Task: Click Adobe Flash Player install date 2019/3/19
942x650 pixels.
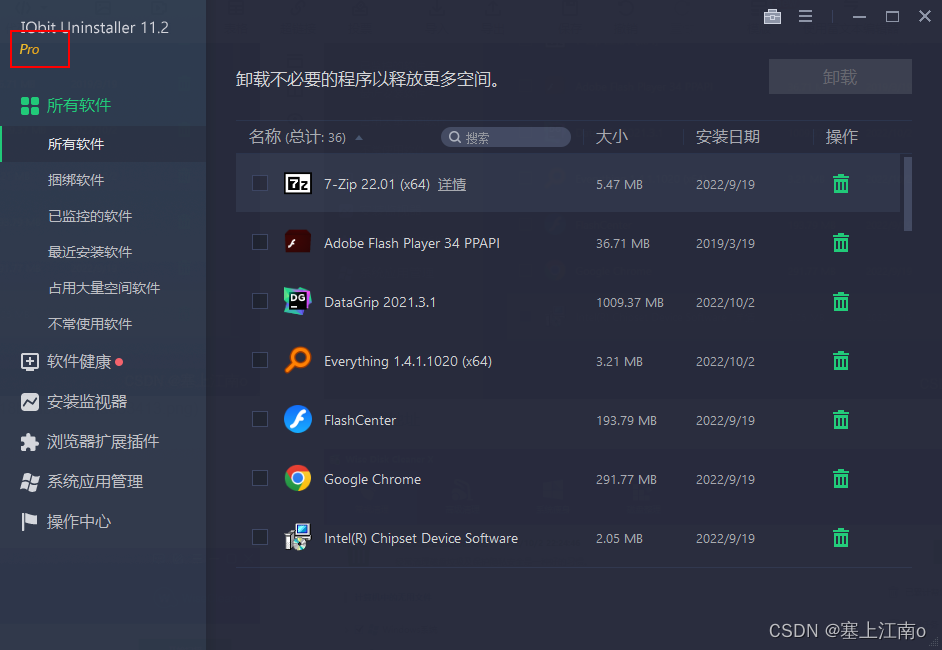Action: point(725,244)
